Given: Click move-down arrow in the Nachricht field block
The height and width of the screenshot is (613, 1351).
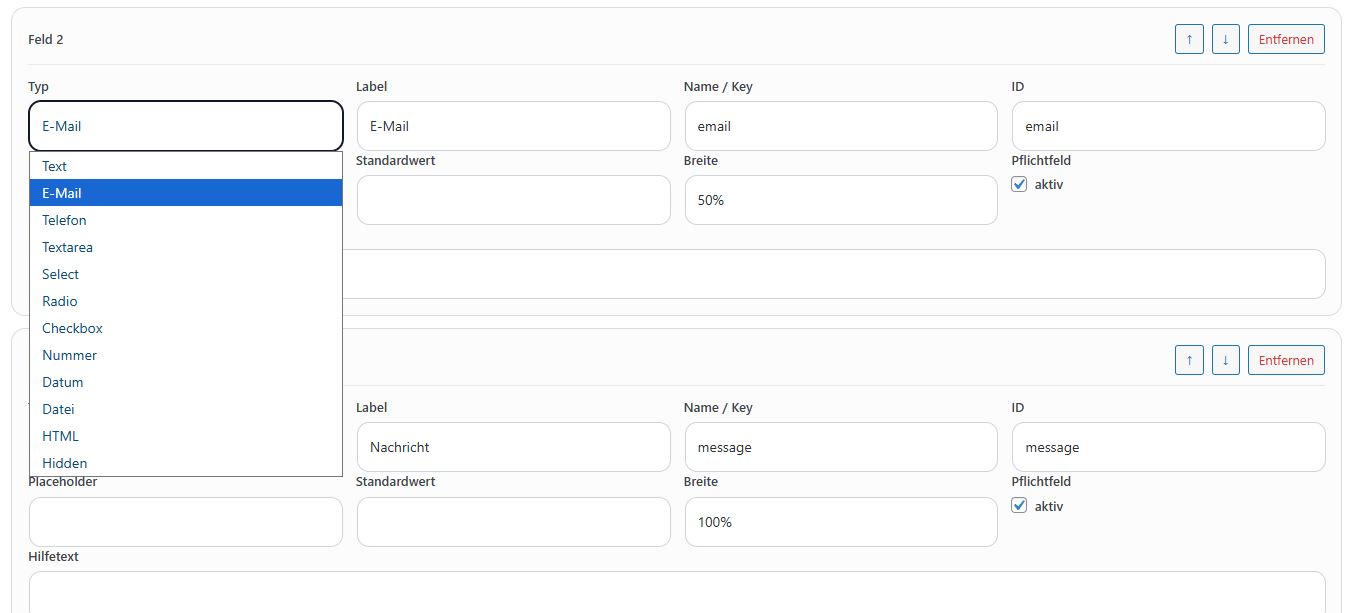Looking at the screenshot, I should [1225, 360].
